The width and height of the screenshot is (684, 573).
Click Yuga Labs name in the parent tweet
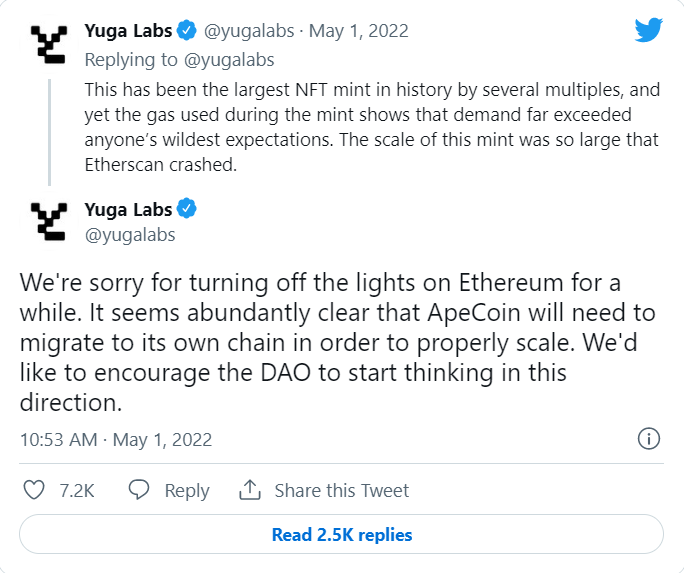(128, 30)
